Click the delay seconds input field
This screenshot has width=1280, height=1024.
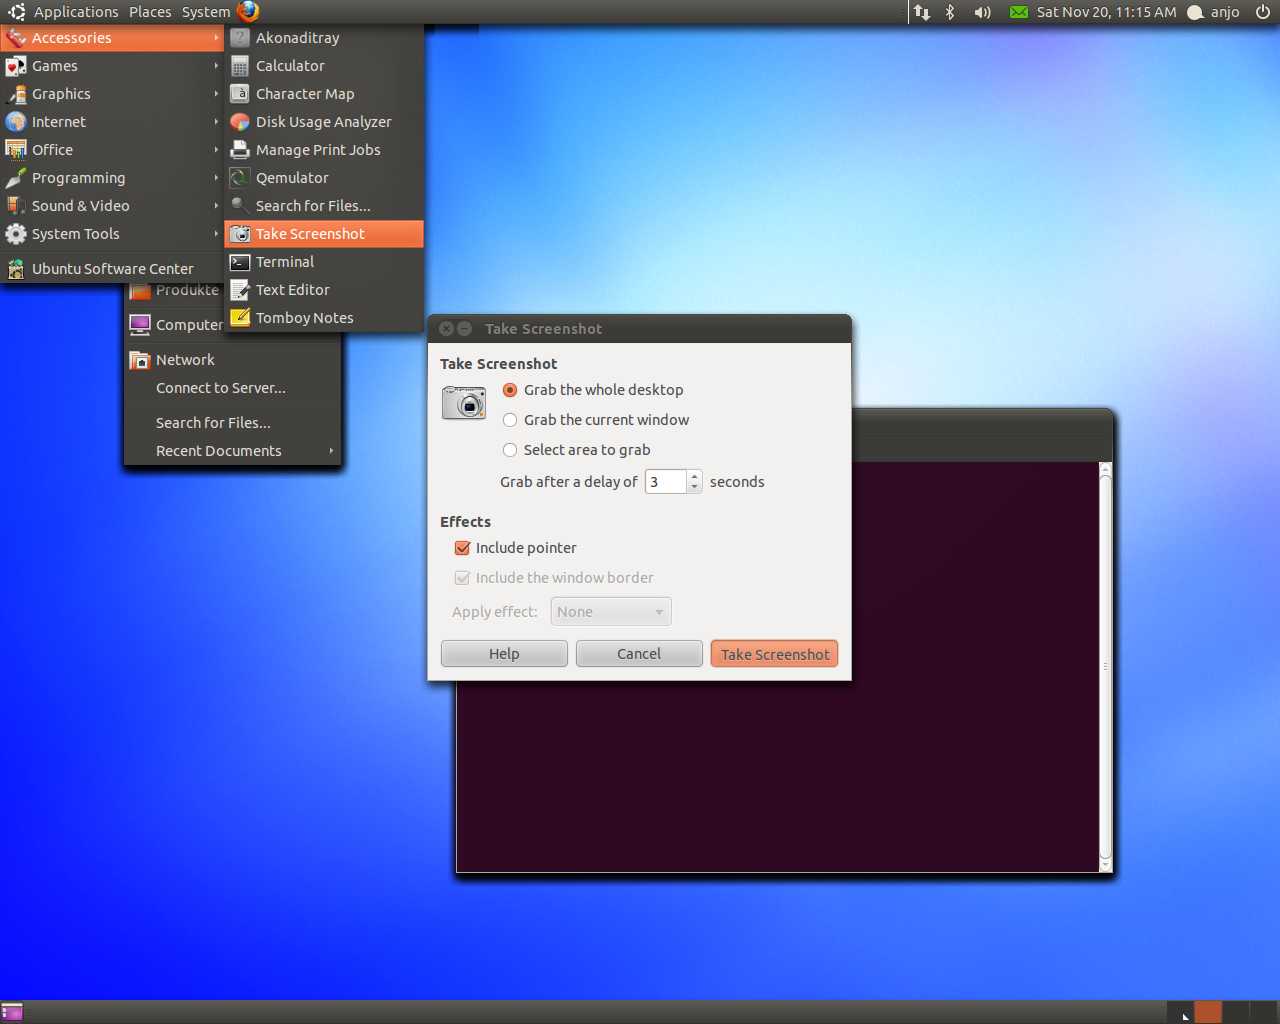[666, 482]
